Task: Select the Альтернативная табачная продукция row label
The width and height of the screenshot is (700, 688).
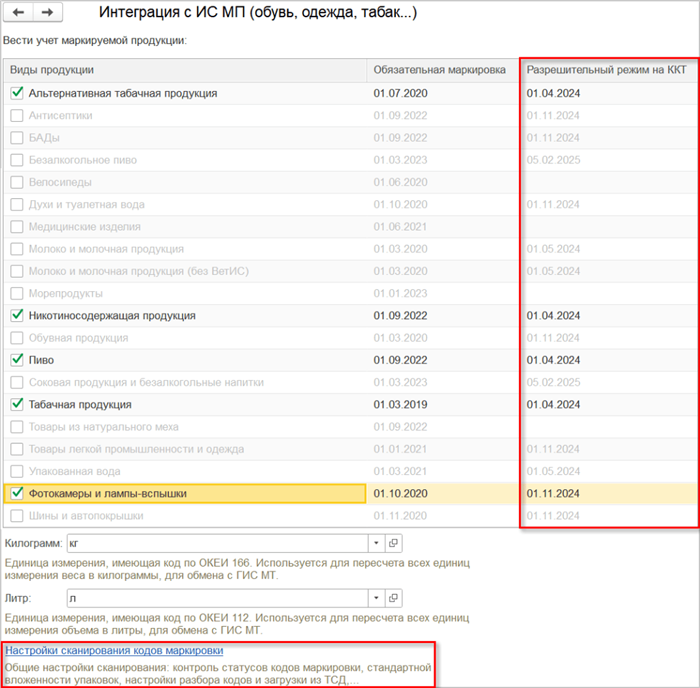Action: click(x=123, y=93)
